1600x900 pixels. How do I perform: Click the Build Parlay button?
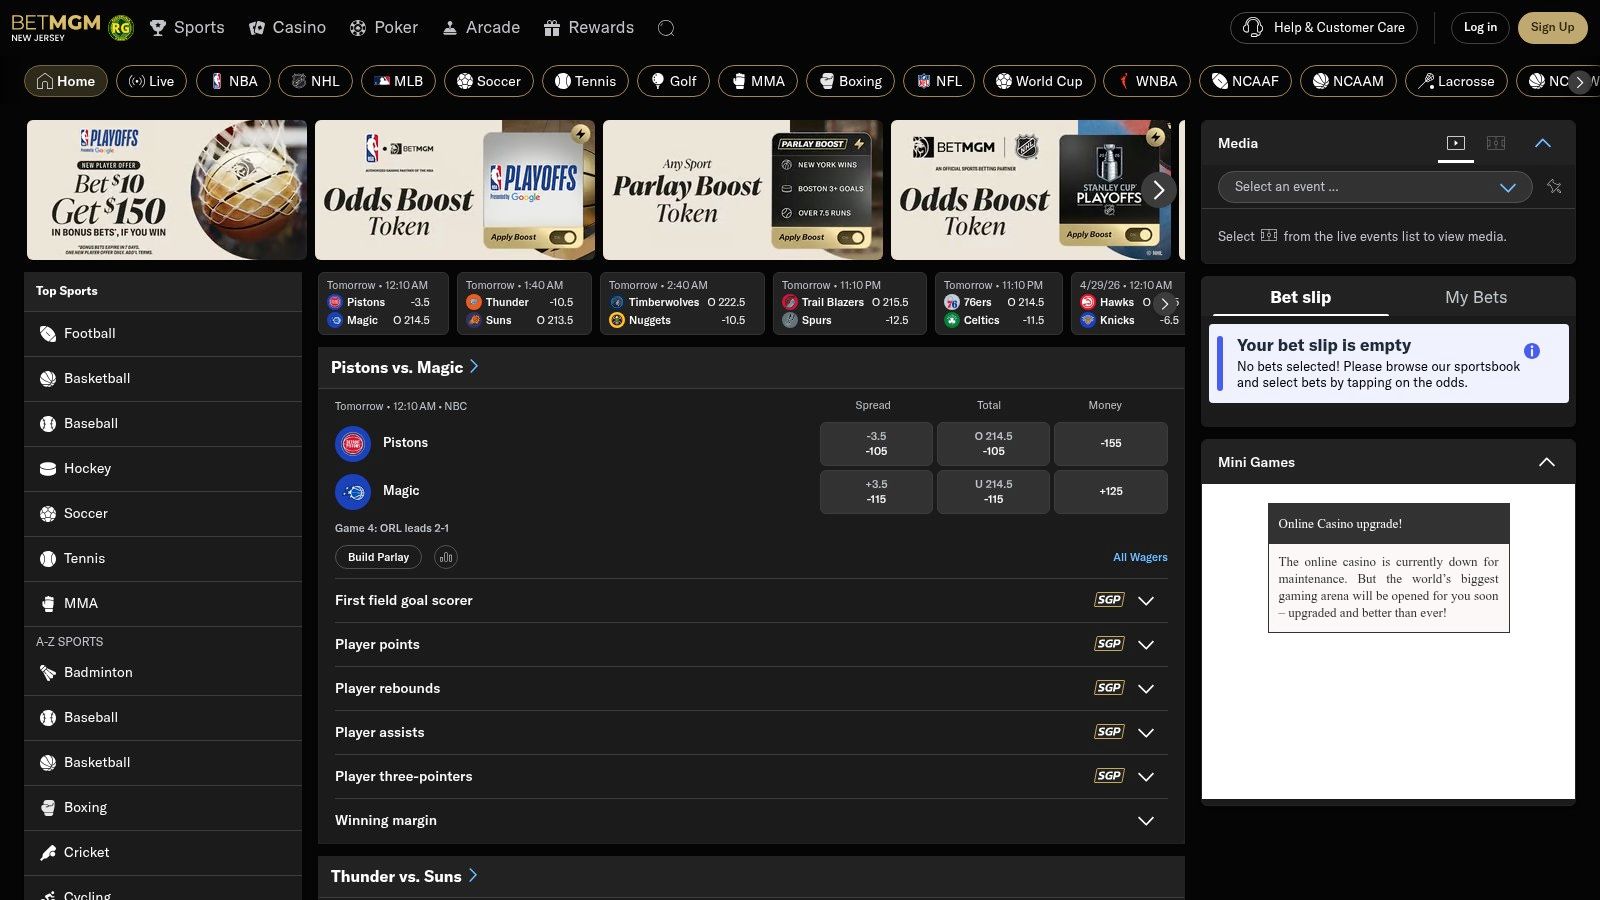378,557
